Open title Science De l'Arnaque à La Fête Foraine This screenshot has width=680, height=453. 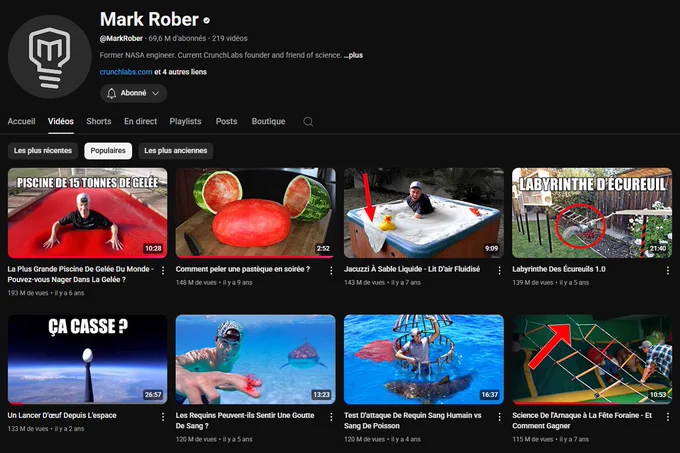click(582, 420)
